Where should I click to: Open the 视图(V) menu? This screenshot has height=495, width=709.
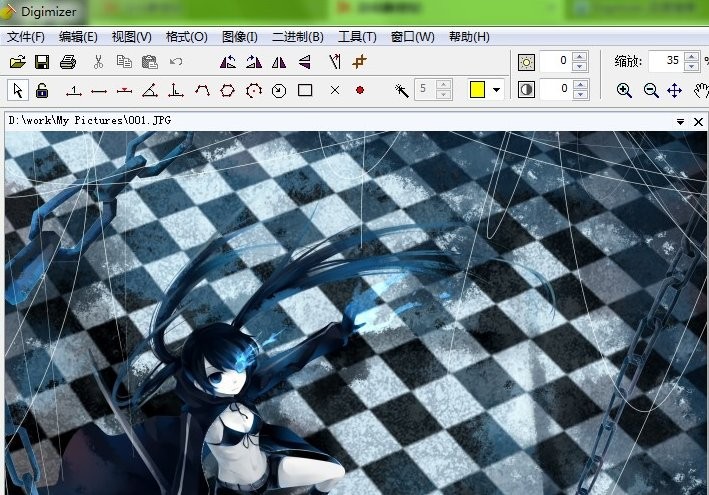132,37
